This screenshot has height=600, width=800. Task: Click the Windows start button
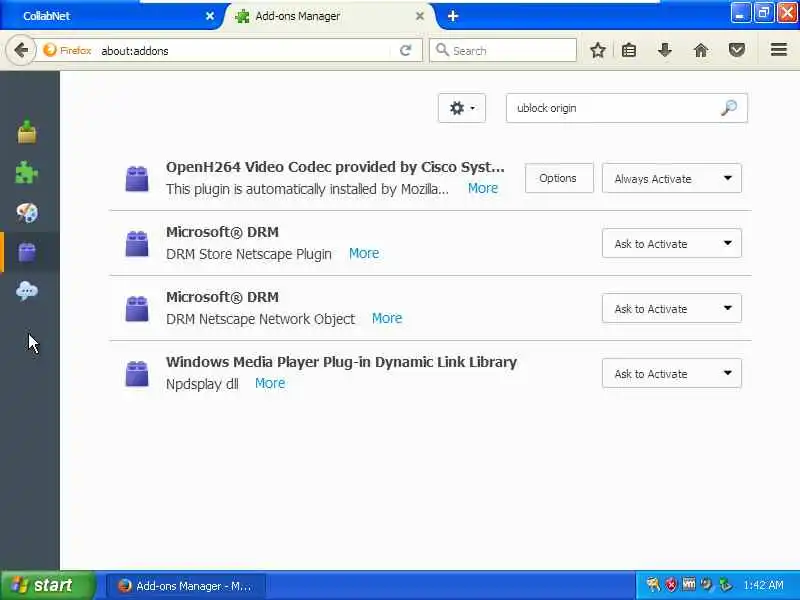47,585
